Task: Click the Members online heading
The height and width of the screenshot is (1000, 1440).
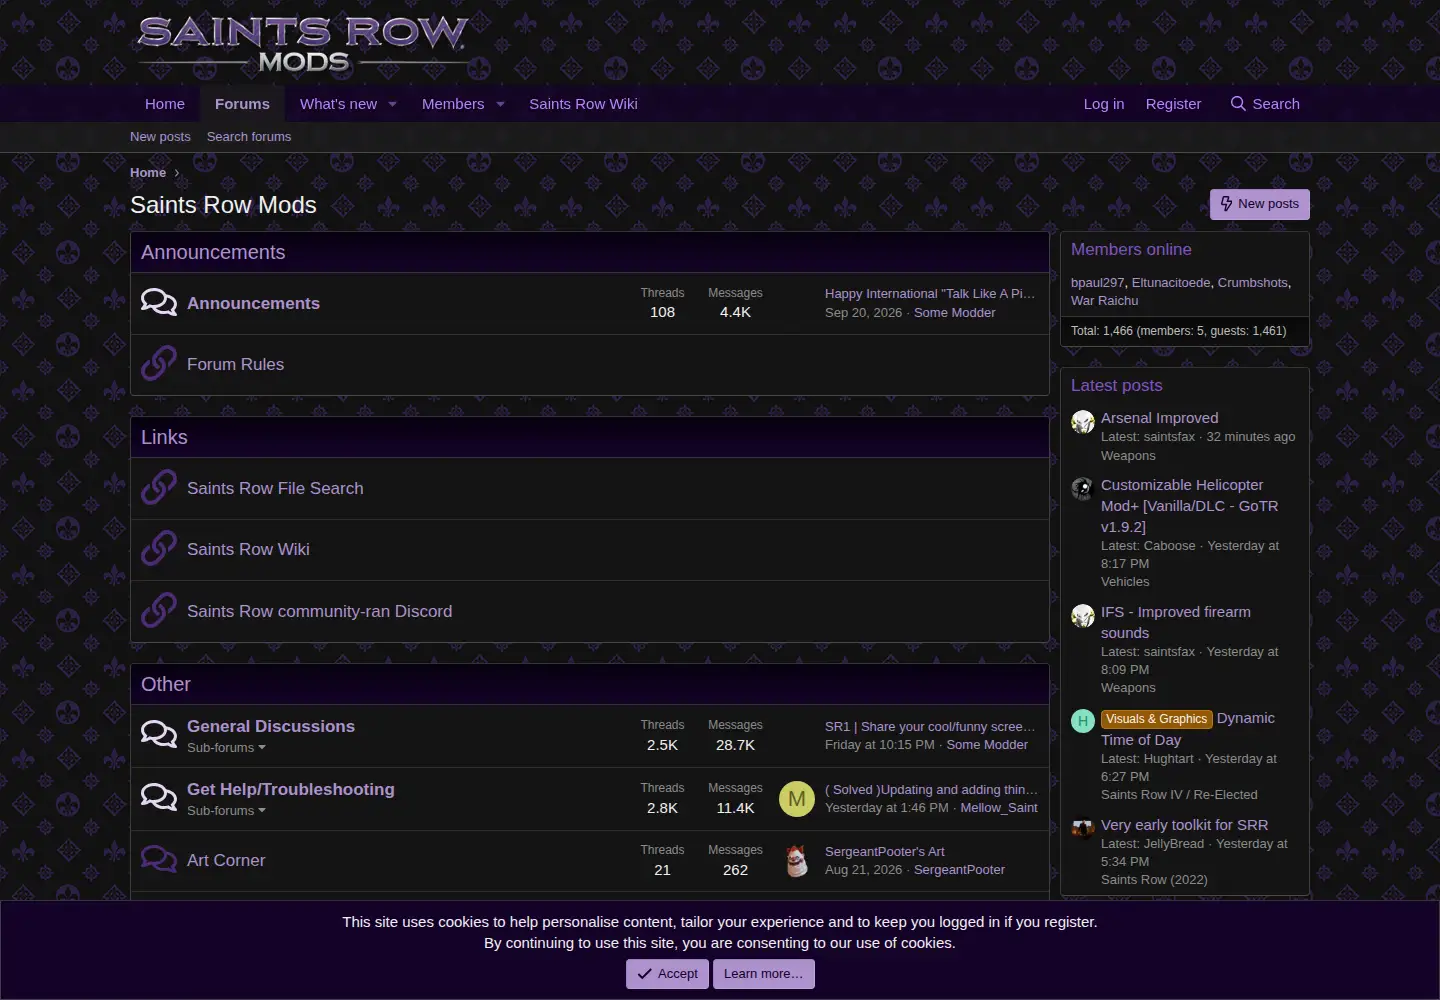Action: (1131, 250)
